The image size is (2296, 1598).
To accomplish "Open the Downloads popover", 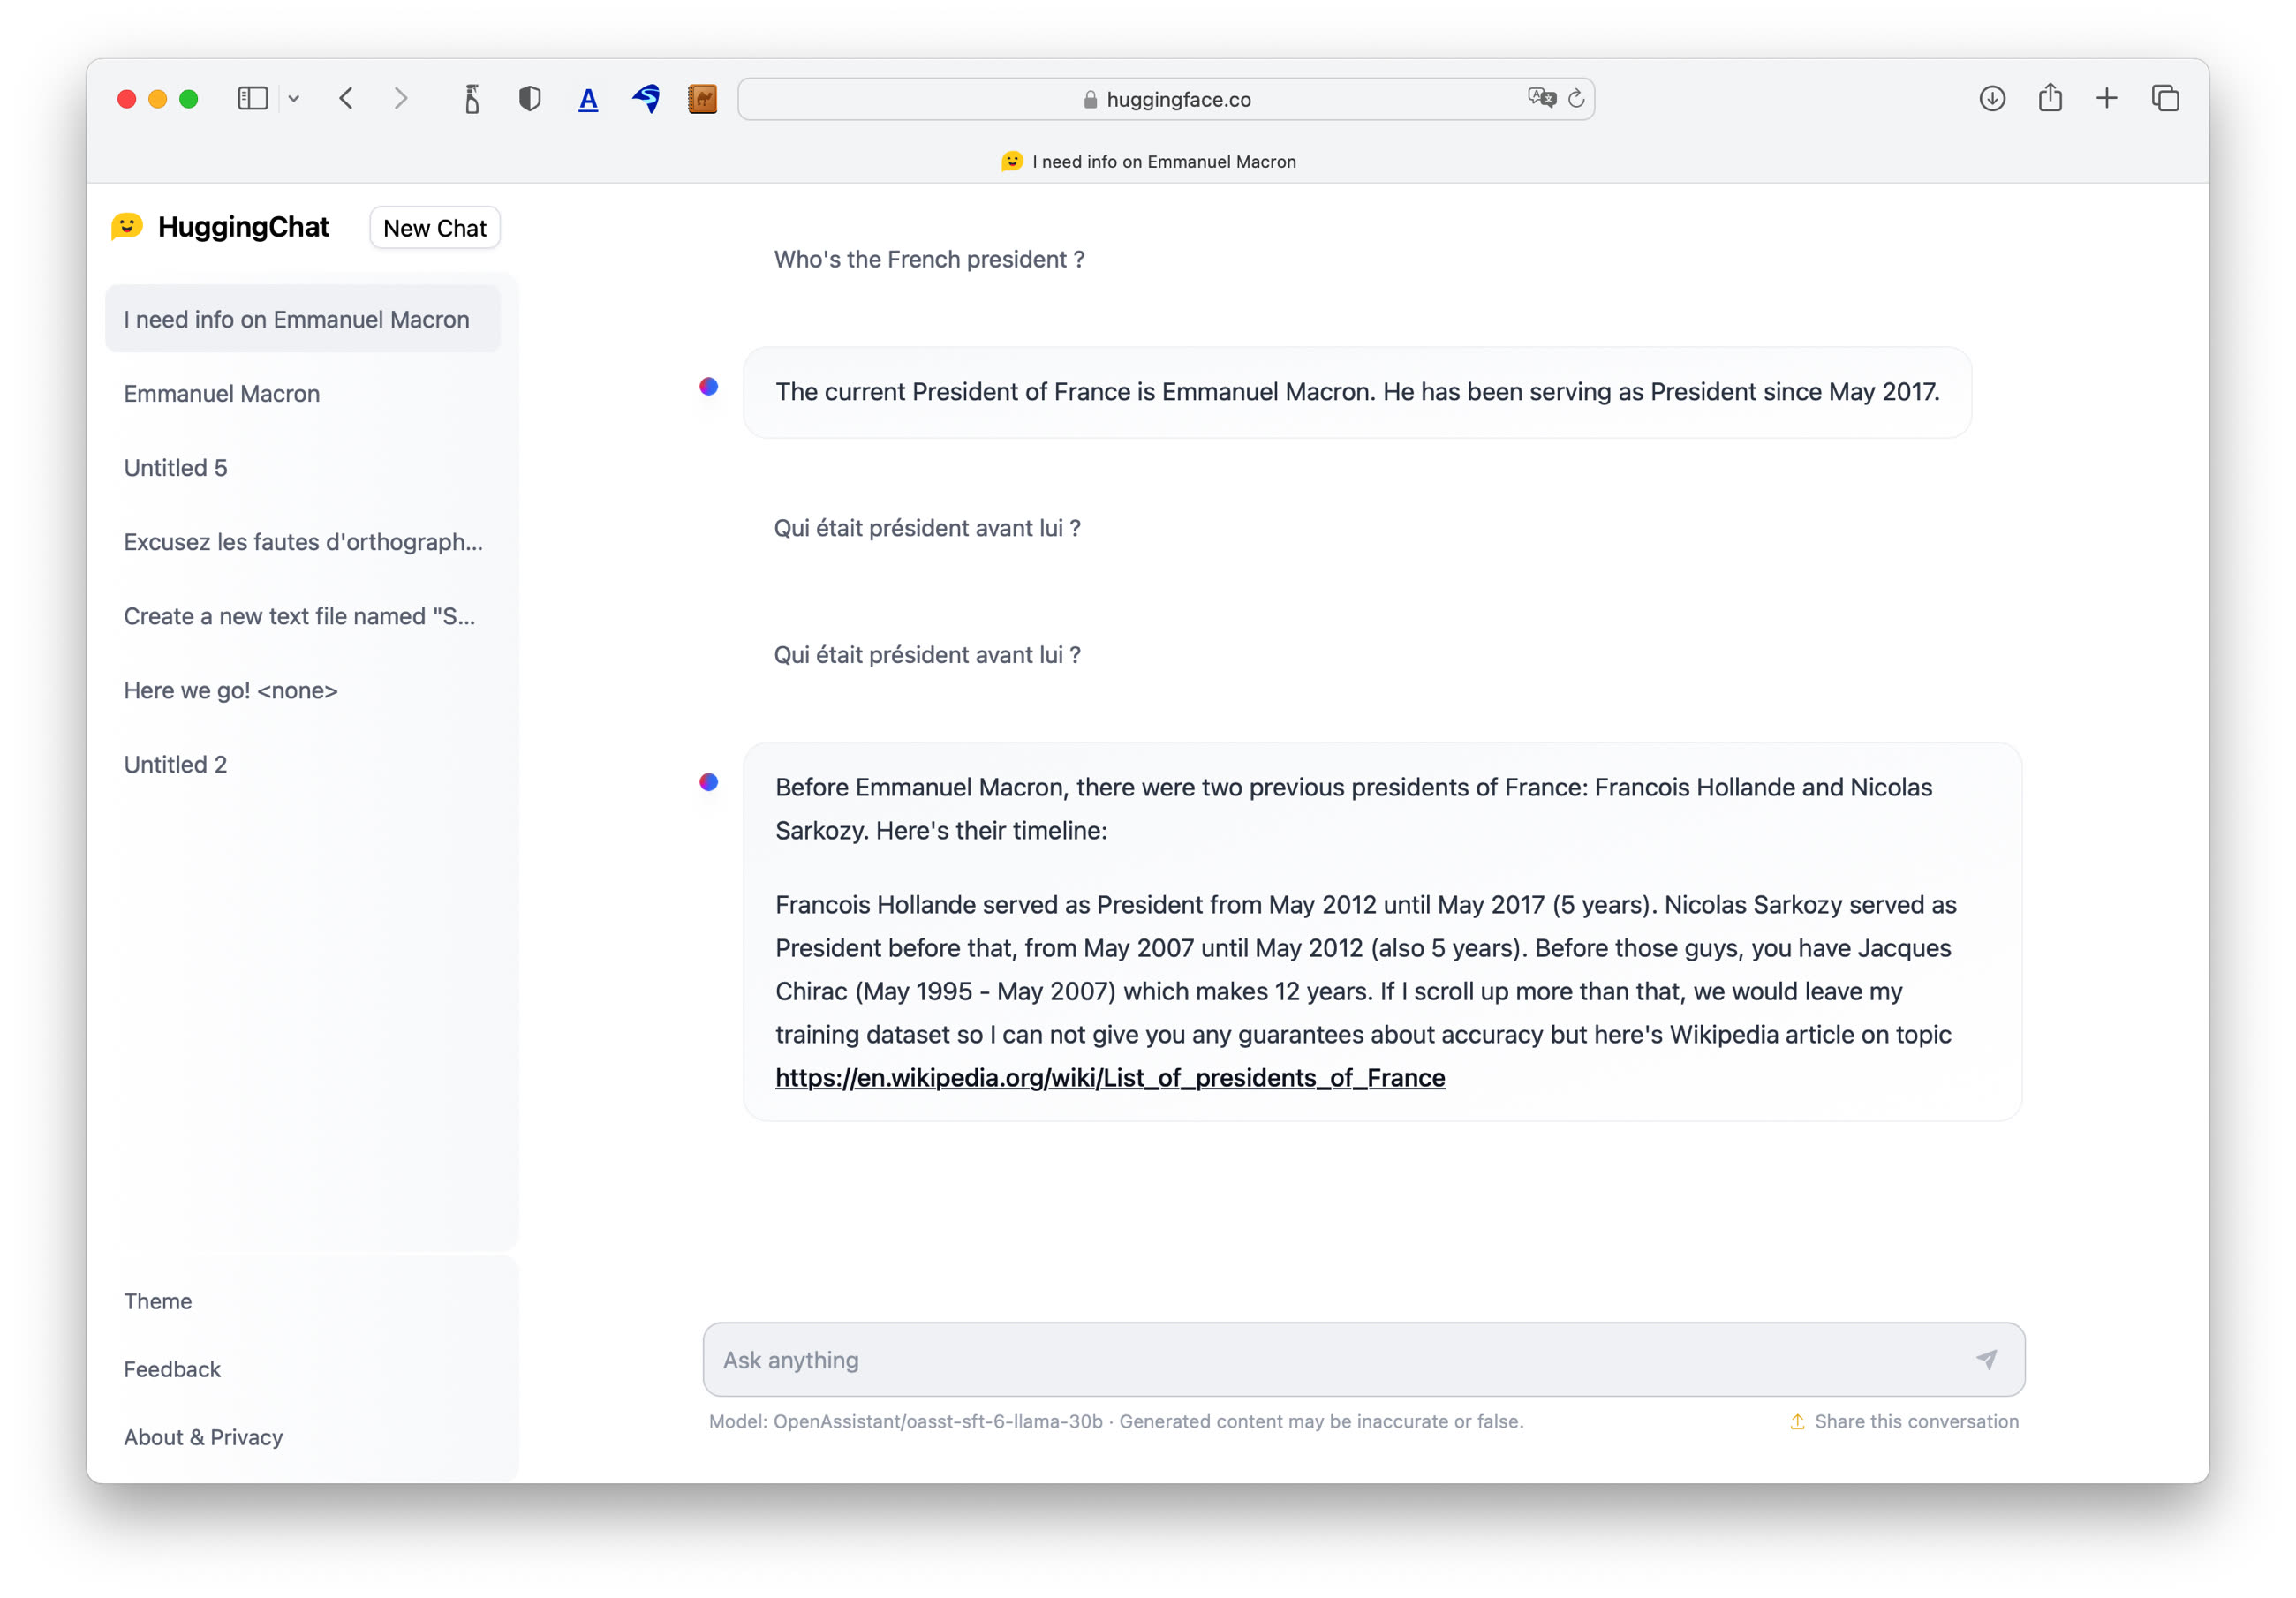I will coord(1991,98).
